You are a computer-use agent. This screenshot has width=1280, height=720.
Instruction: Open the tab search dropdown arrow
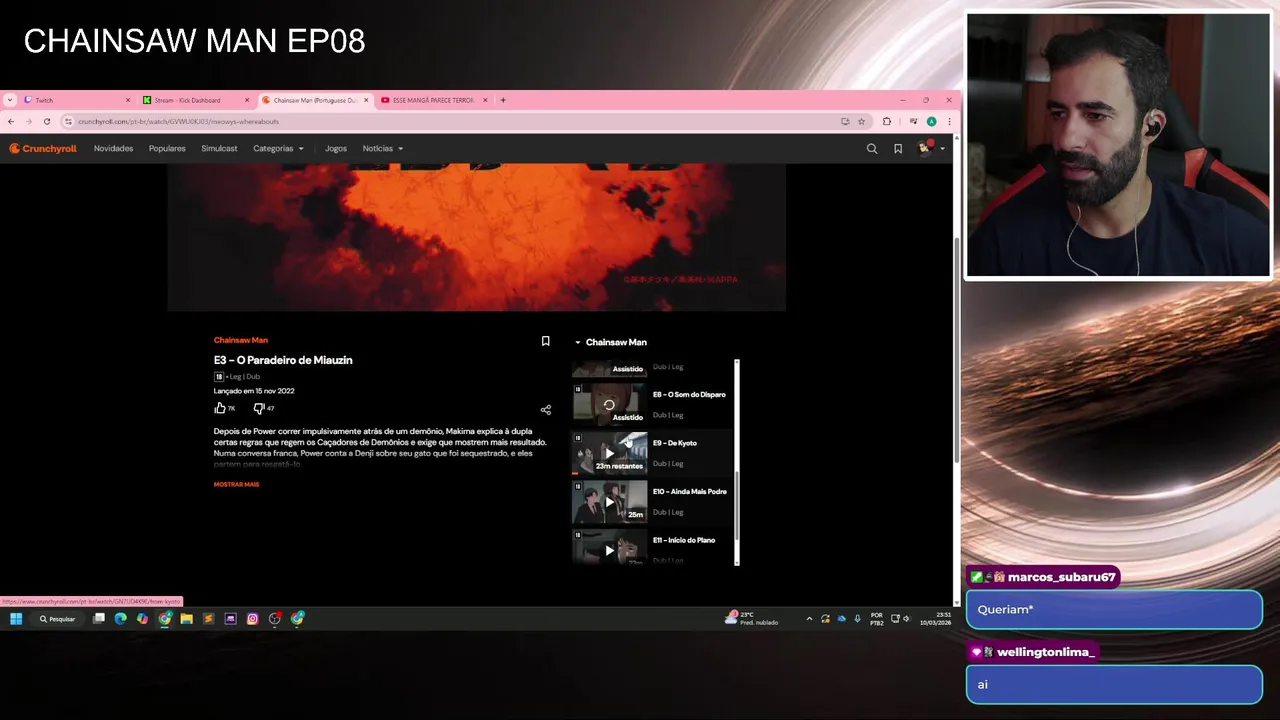tap(10, 100)
